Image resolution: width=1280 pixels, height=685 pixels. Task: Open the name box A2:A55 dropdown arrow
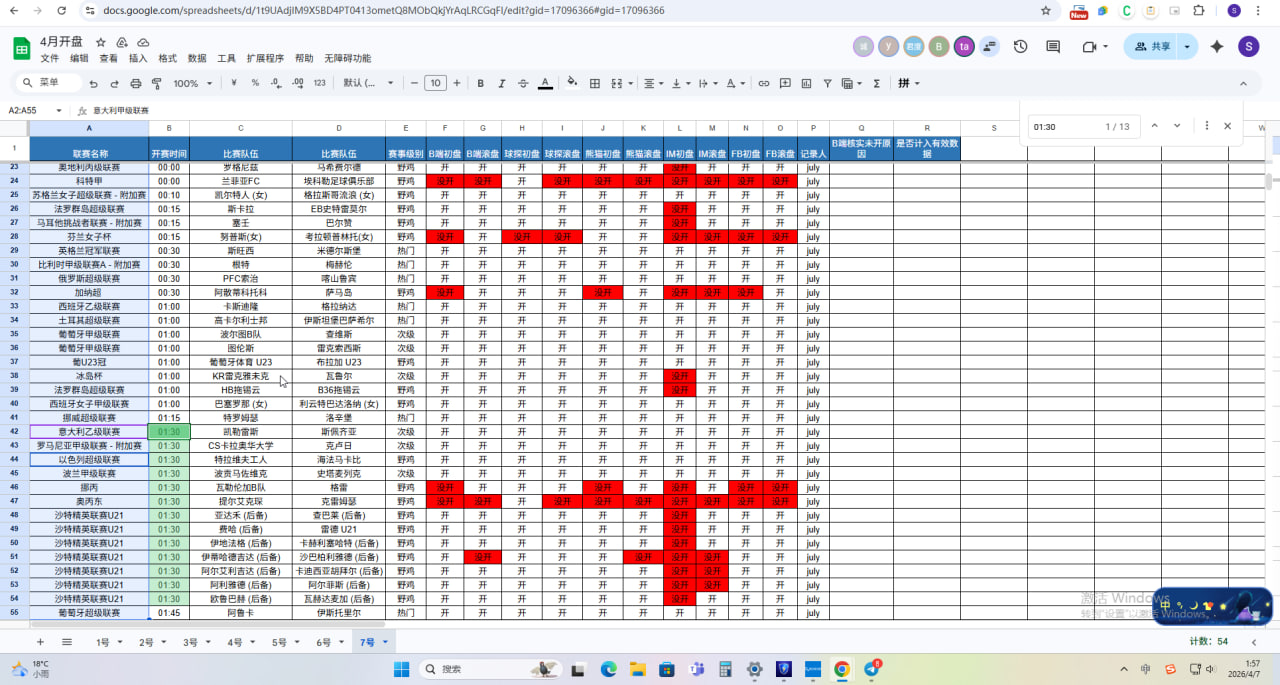(x=58, y=111)
